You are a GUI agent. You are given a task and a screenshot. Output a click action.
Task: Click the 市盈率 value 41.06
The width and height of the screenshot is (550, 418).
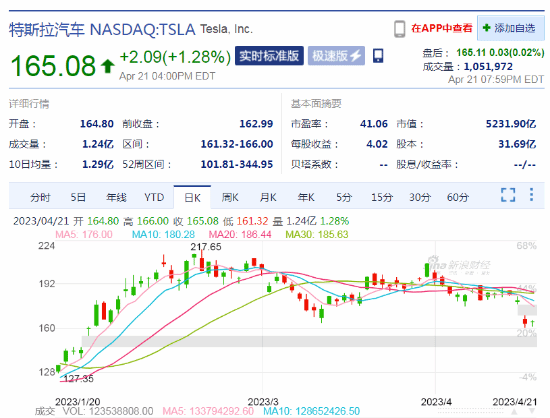(x=374, y=124)
